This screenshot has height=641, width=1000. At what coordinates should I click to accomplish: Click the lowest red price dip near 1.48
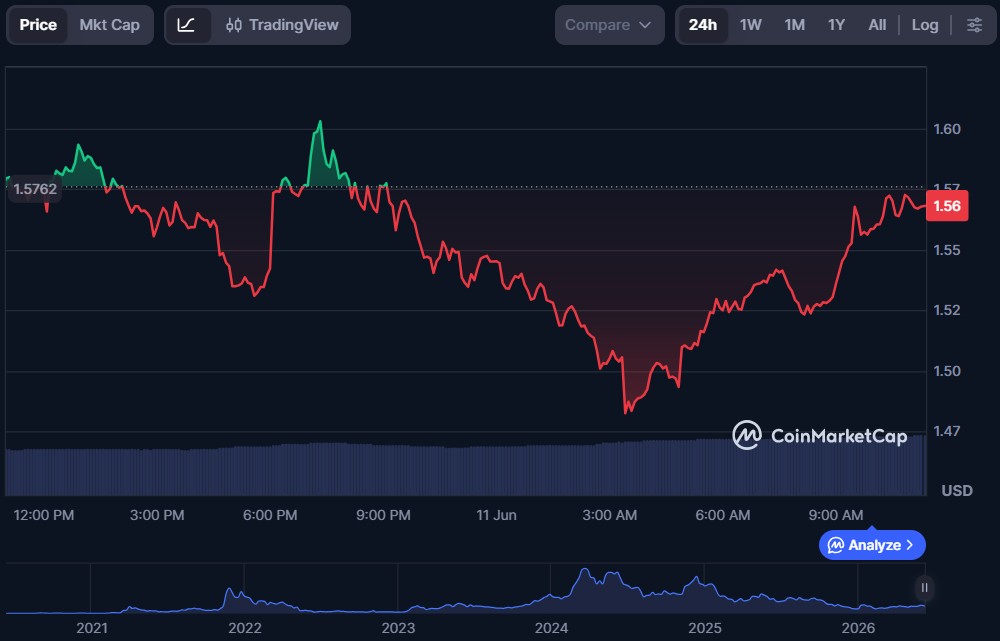[x=626, y=411]
